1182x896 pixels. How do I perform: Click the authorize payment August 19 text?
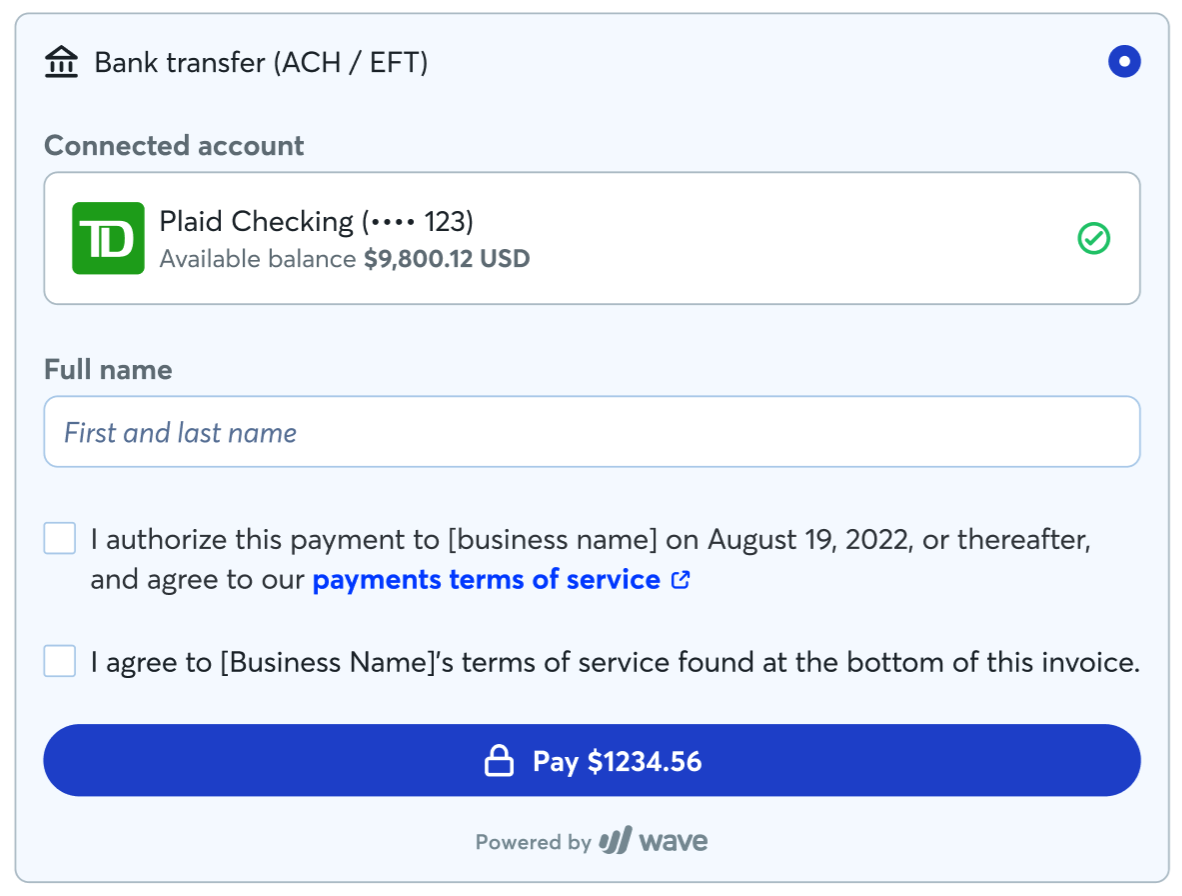[x=590, y=540]
